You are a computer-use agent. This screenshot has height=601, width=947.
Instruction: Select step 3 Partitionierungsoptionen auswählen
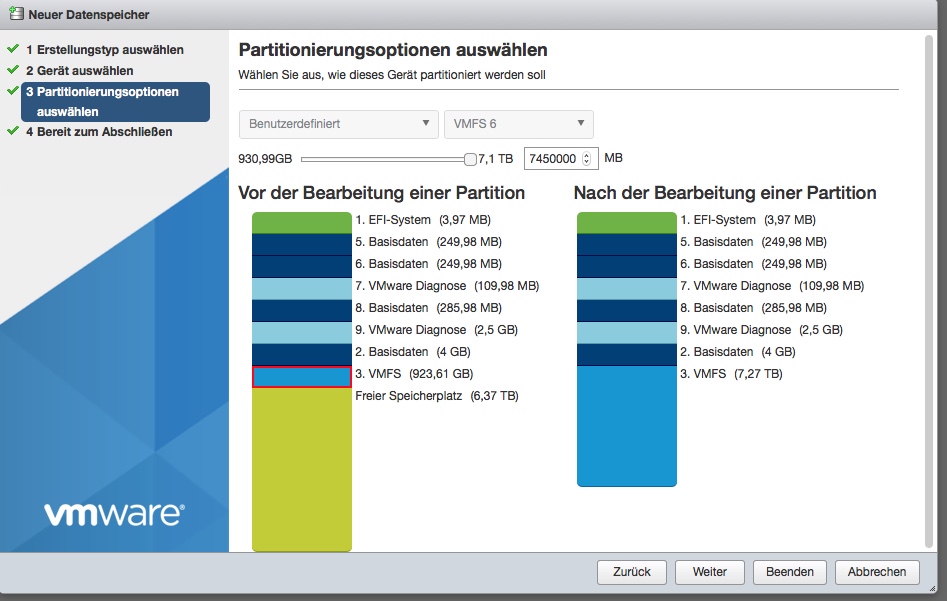coord(114,102)
